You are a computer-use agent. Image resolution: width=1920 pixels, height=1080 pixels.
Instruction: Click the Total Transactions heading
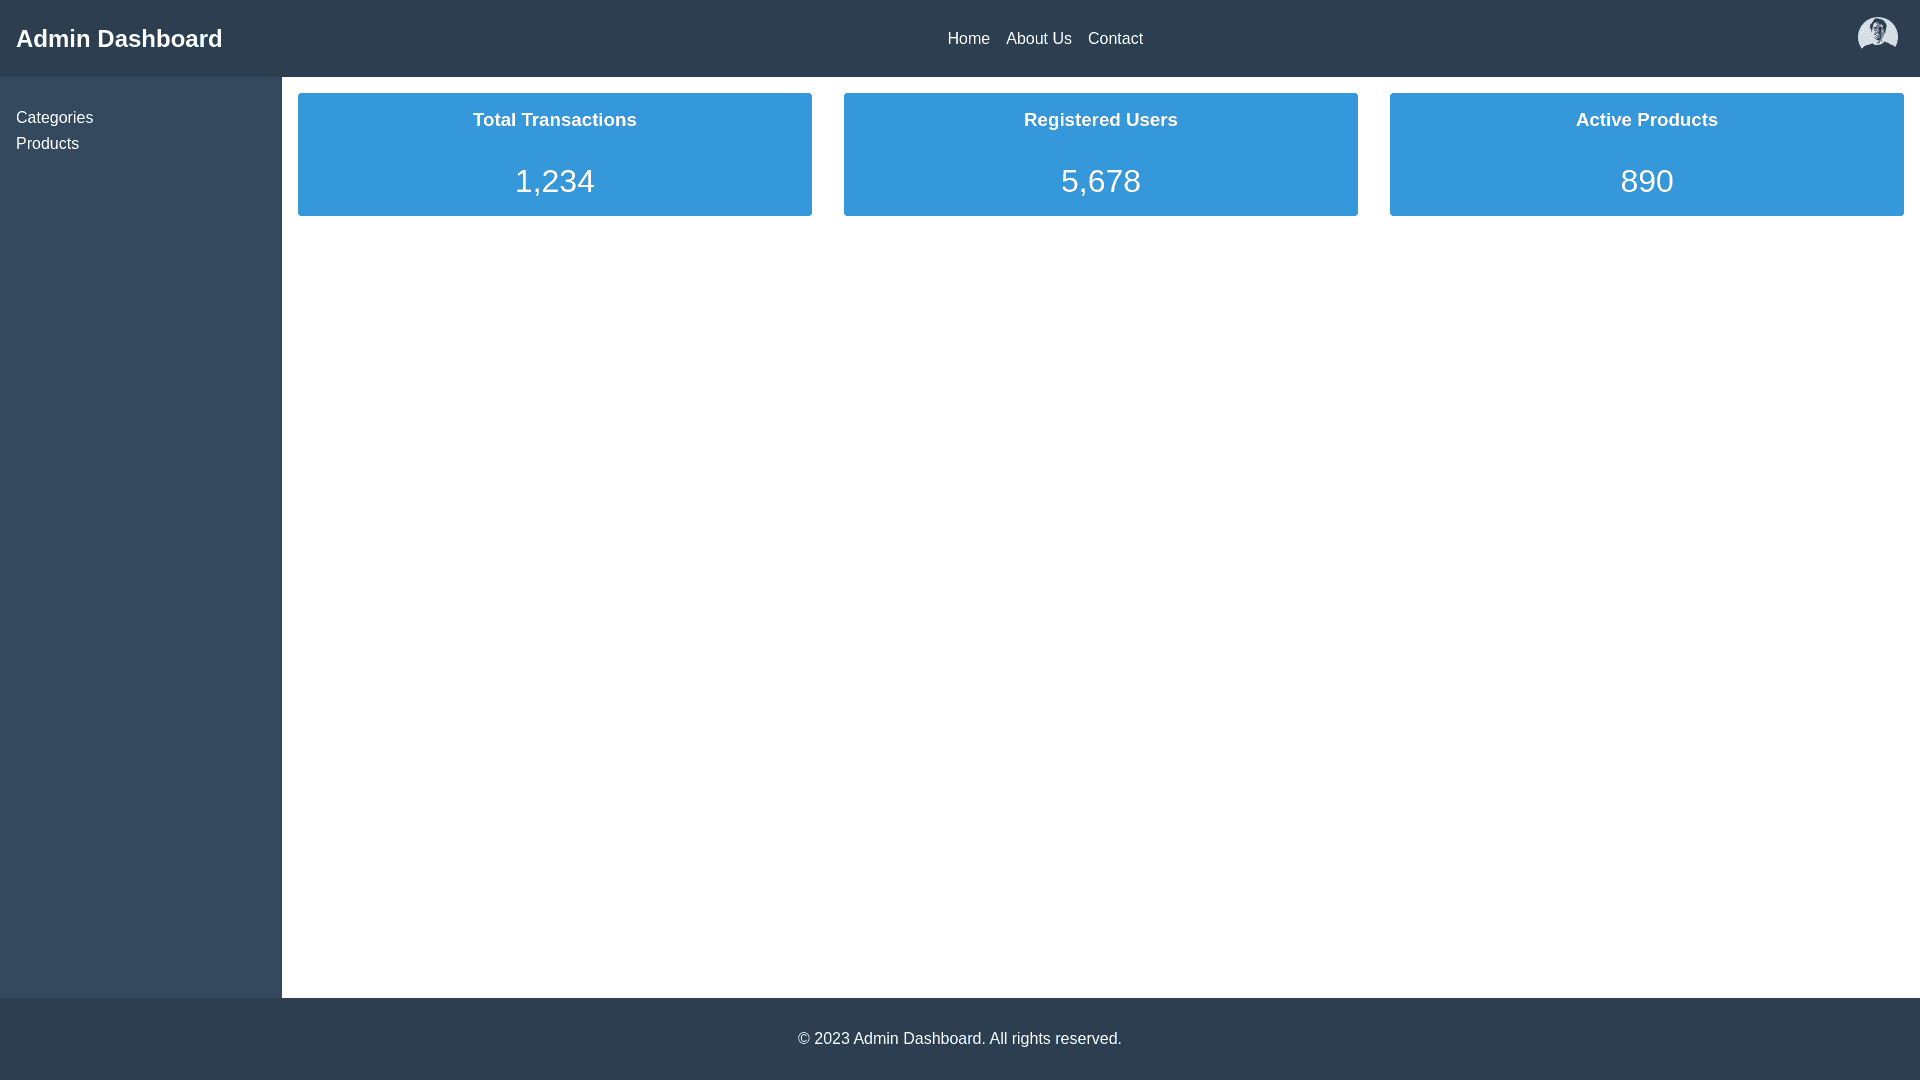pos(554,120)
